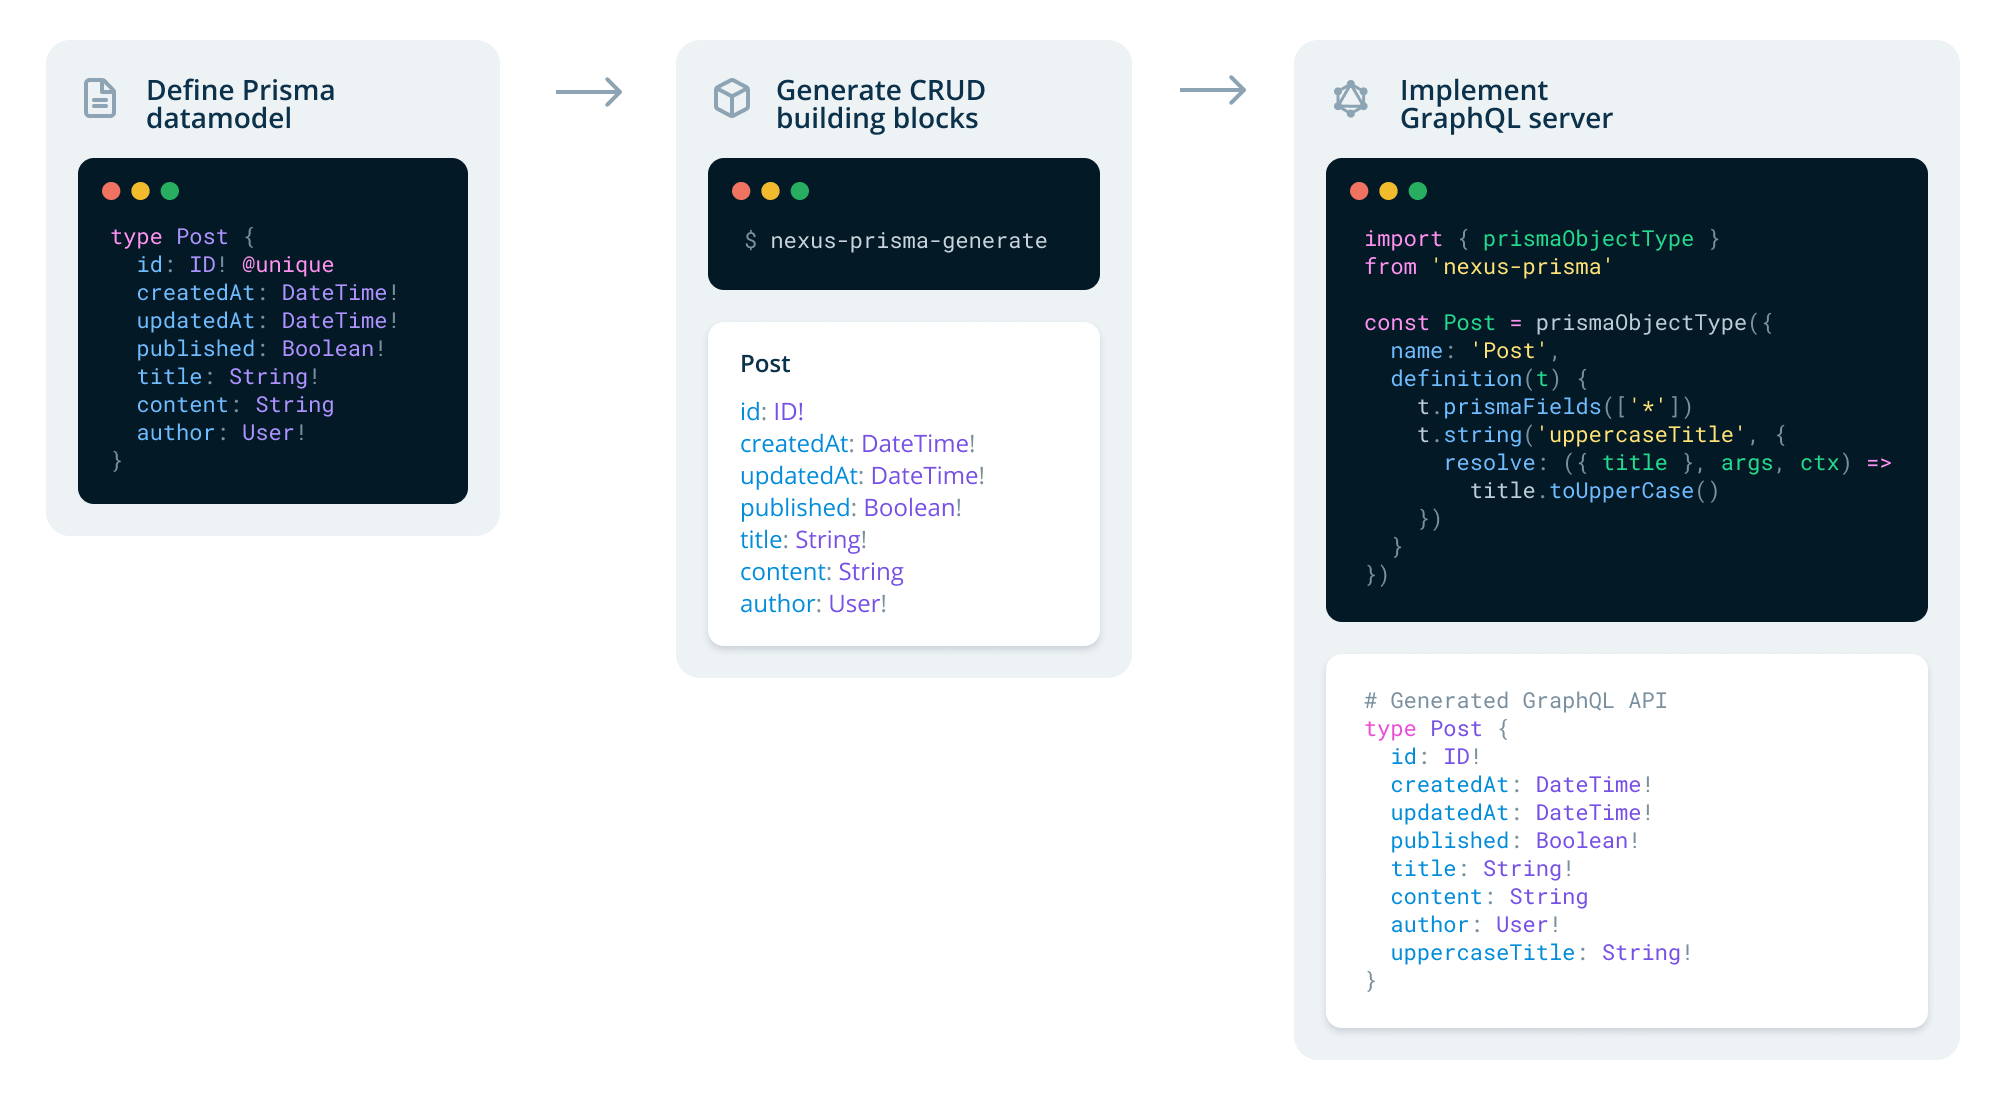Click the red dot on the Prisma datamodel window
Viewport: 2000px width, 1100px height.
[x=112, y=190]
